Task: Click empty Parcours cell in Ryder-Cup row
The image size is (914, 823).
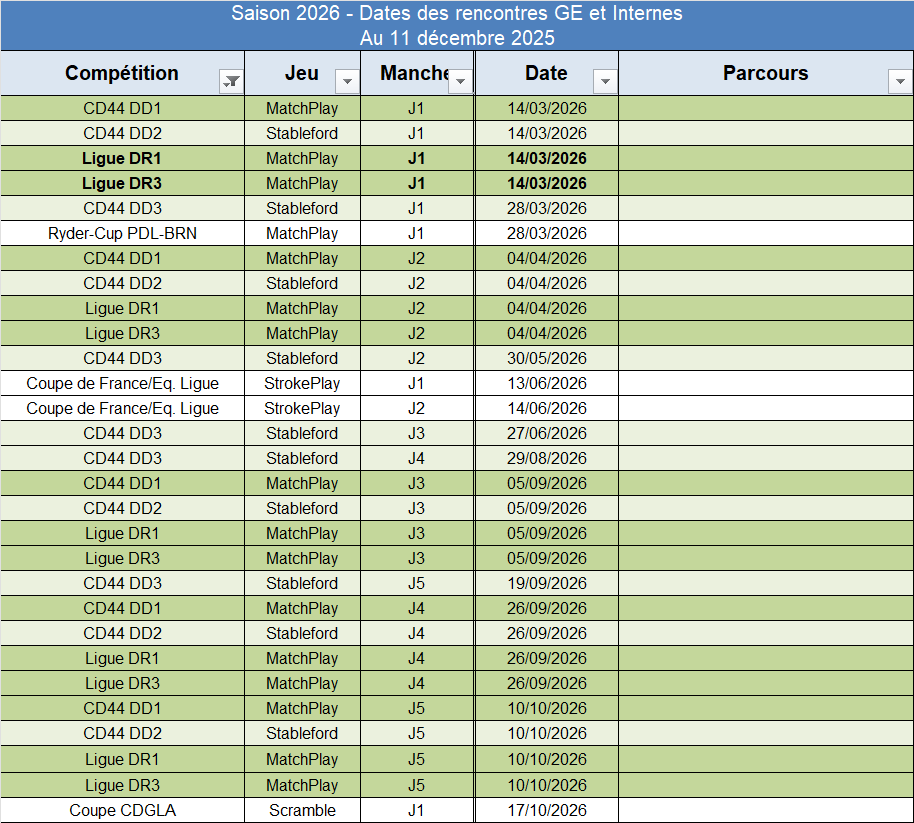Action: click(x=765, y=233)
